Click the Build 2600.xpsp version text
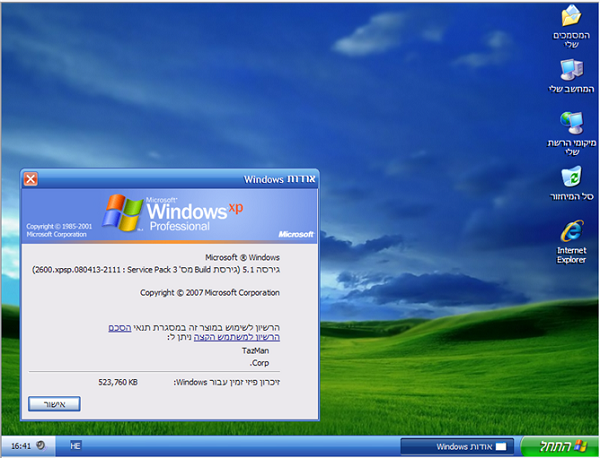This screenshot has width=600, height=458. point(156,270)
